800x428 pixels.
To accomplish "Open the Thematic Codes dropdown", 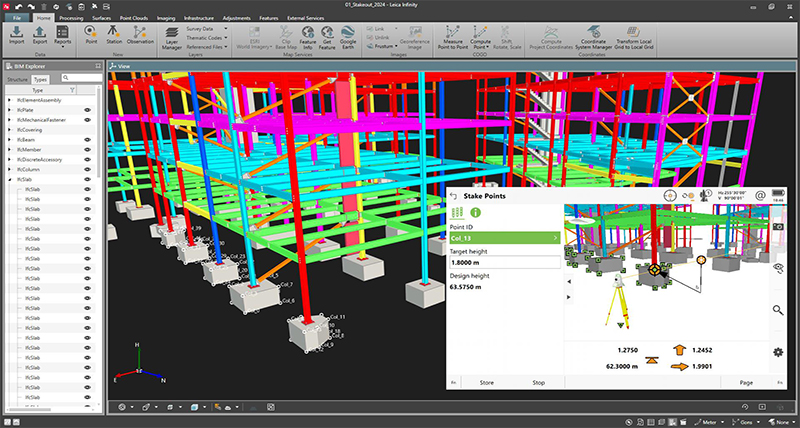I will [209, 37].
